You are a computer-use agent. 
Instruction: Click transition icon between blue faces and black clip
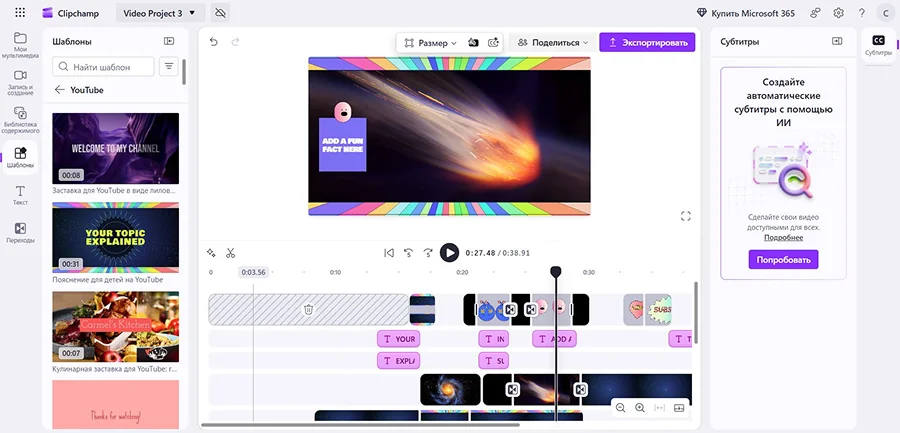[510, 310]
